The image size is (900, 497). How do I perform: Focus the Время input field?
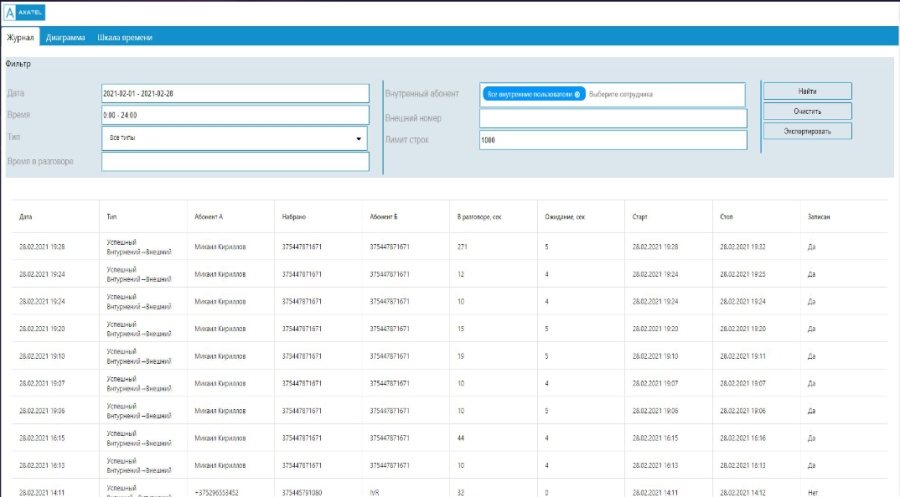236,115
